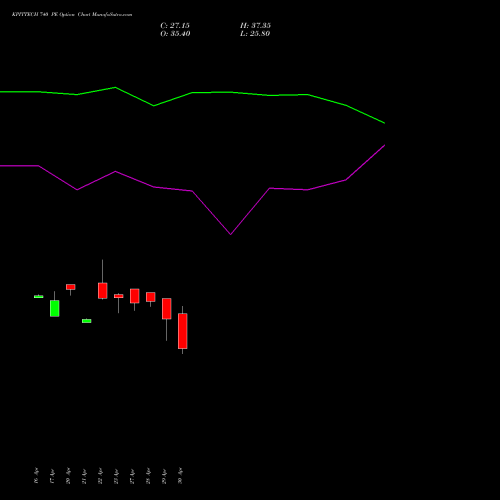The width and height of the screenshot is (500, 500).
Task: Click the high price value H: 37.35
Action: coord(255,25)
